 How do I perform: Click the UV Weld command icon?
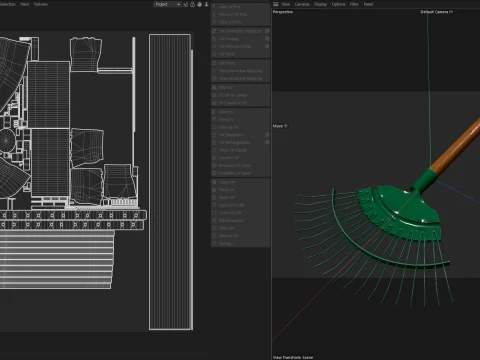pyautogui.click(x=214, y=54)
